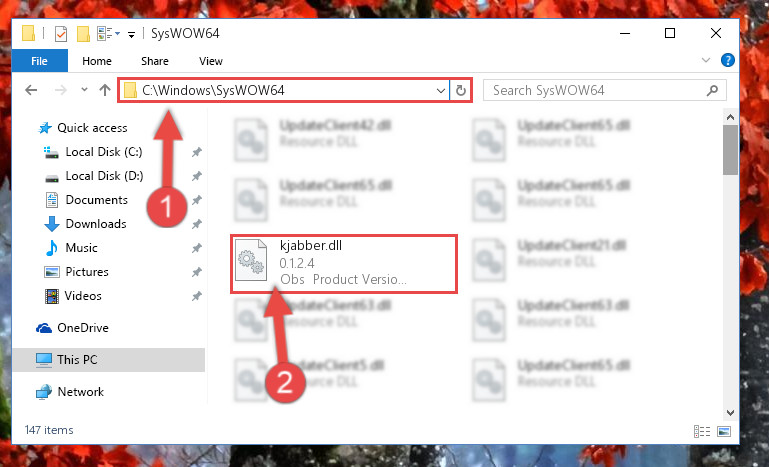Click the vertical scrollbar thumb
The height and width of the screenshot is (467, 769).
coord(730,150)
